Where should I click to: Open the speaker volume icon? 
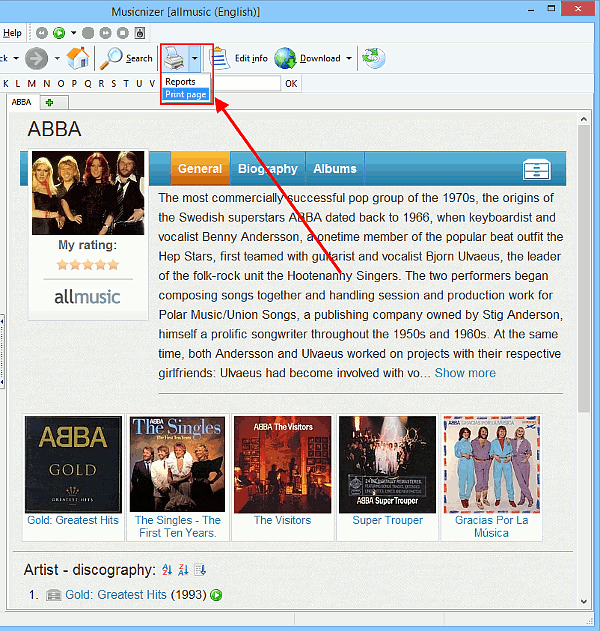(140, 33)
